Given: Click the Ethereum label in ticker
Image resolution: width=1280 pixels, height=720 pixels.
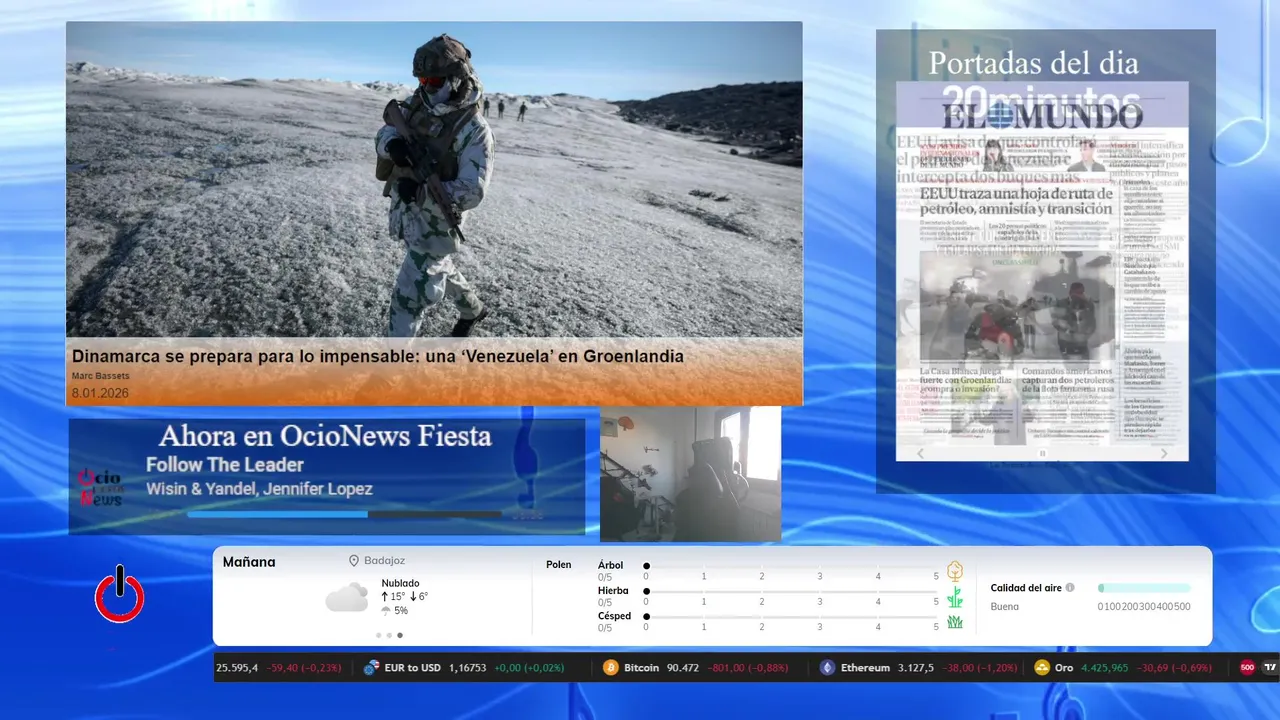Looking at the screenshot, I should click(865, 668).
